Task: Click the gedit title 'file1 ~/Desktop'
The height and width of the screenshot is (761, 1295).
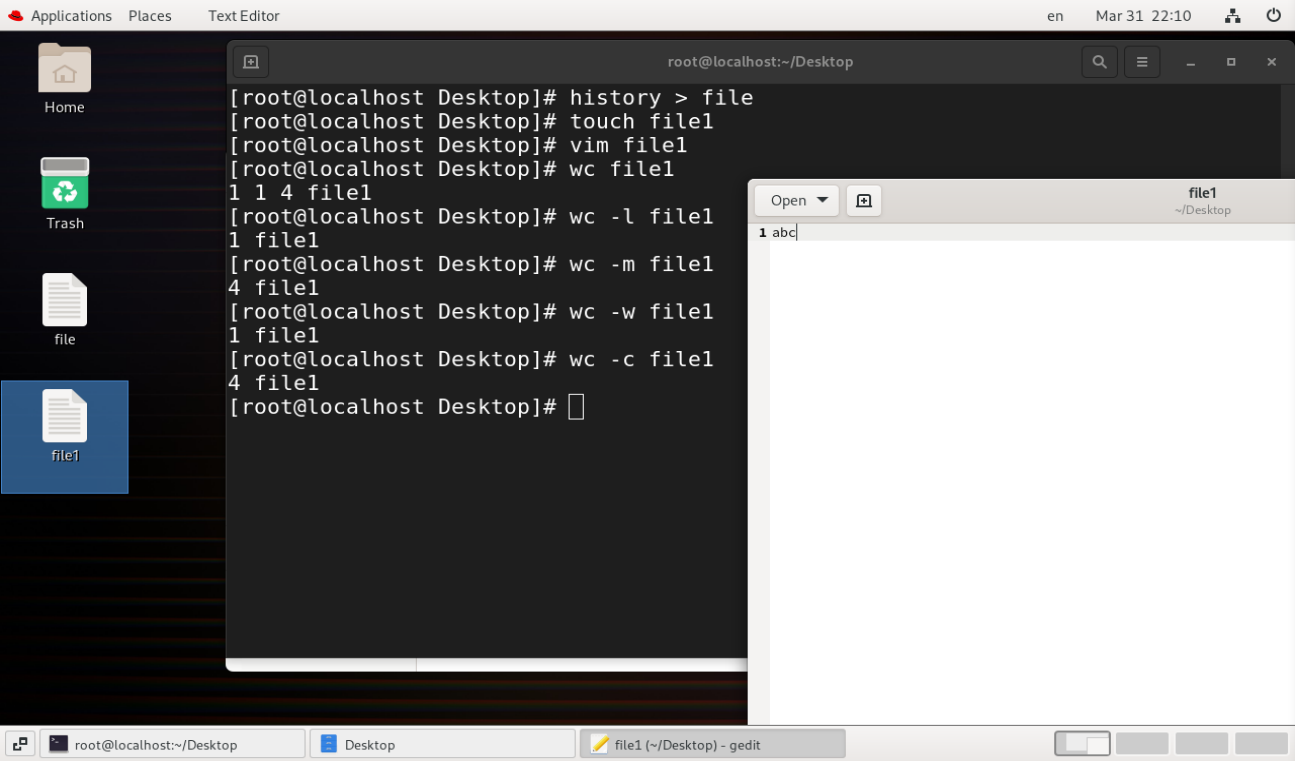Action: [x=1202, y=201]
